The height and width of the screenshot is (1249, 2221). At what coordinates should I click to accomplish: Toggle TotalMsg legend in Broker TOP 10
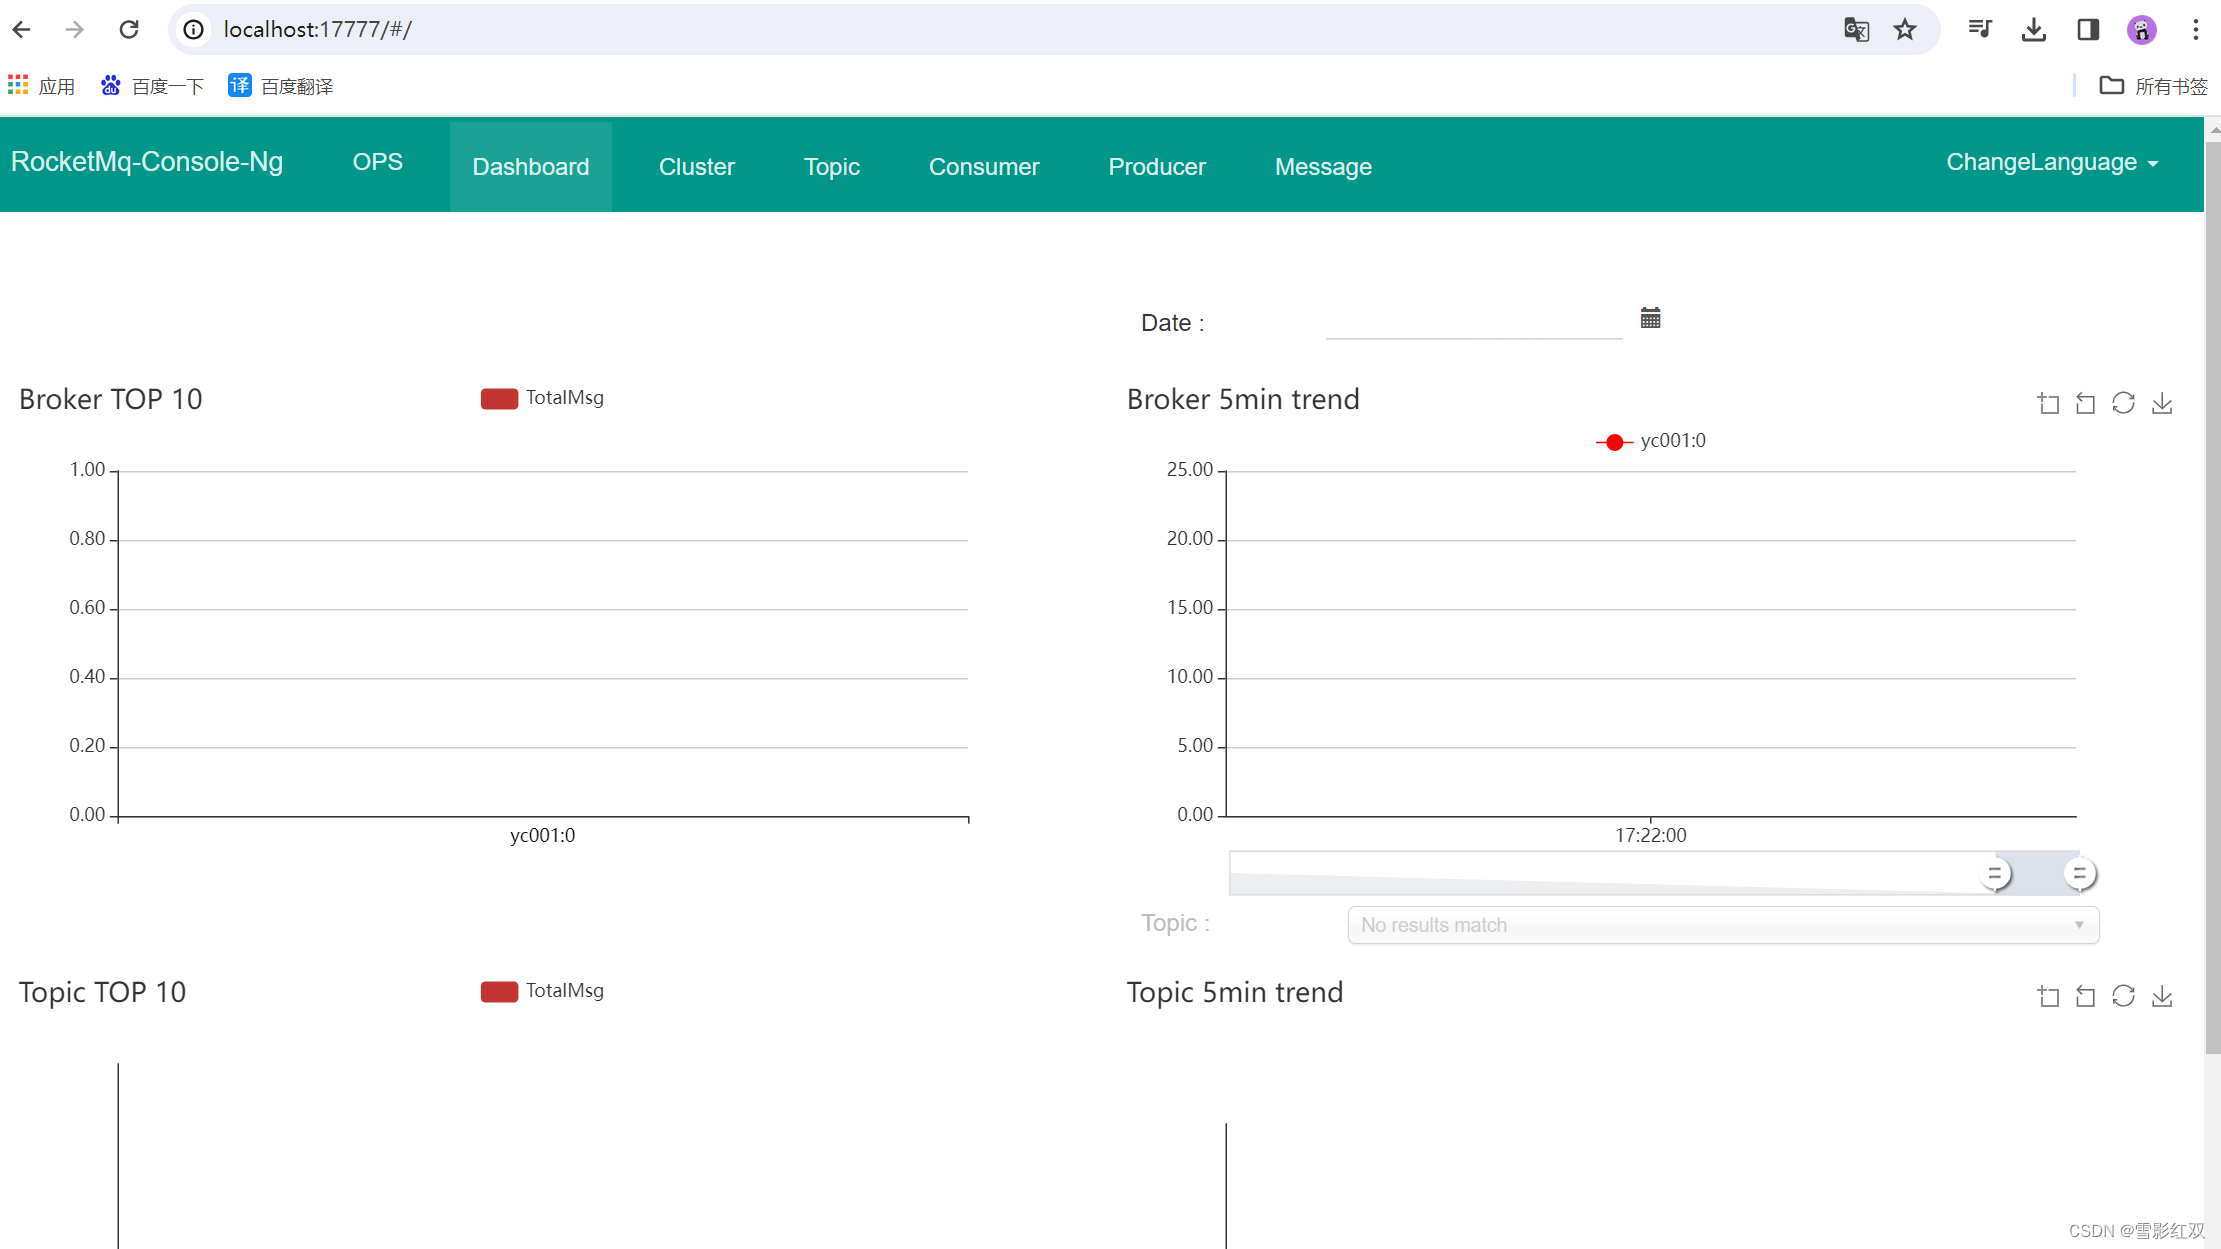pos(543,398)
